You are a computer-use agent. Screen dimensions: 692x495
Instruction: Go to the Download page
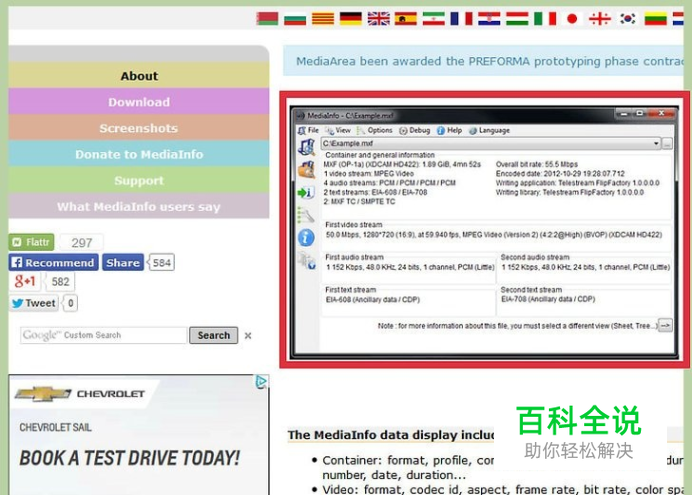click(139, 102)
